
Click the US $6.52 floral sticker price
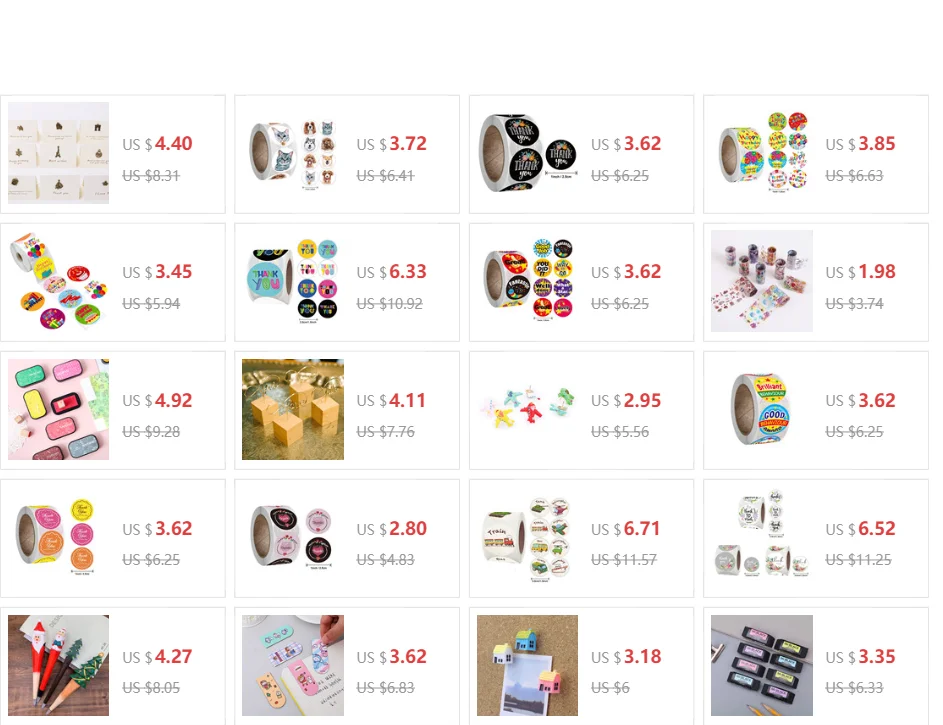click(860, 528)
